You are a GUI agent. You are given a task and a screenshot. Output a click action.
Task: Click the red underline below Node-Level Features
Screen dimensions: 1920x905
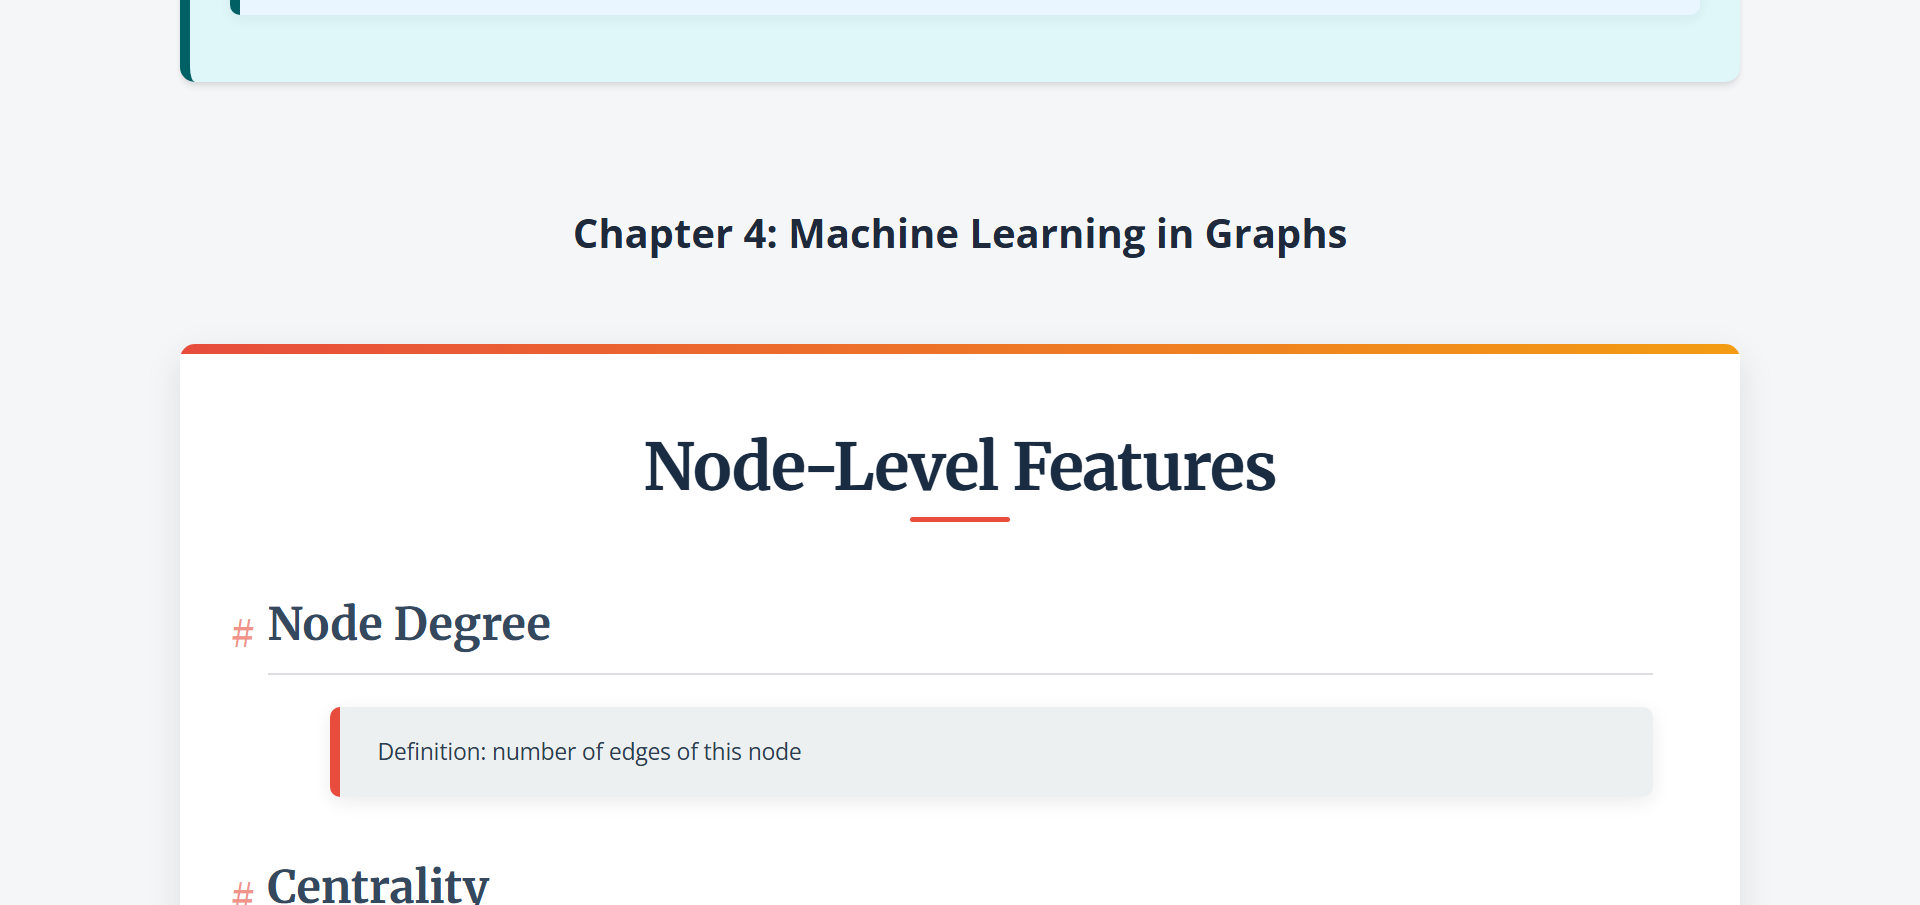click(x=959, y=519)
